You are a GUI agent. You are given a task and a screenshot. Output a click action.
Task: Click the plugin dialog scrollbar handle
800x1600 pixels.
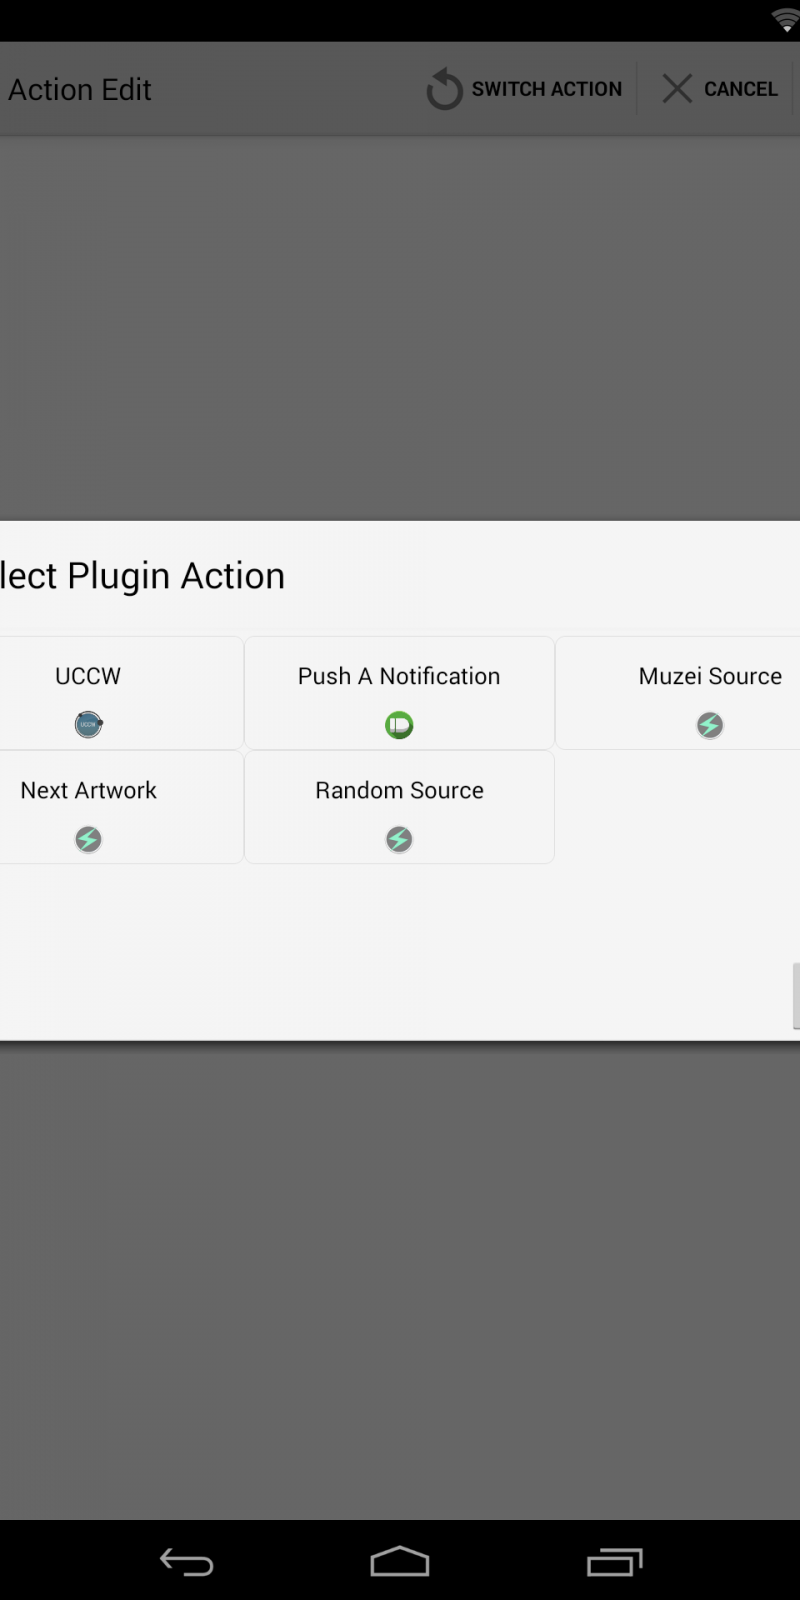[795, 995]
